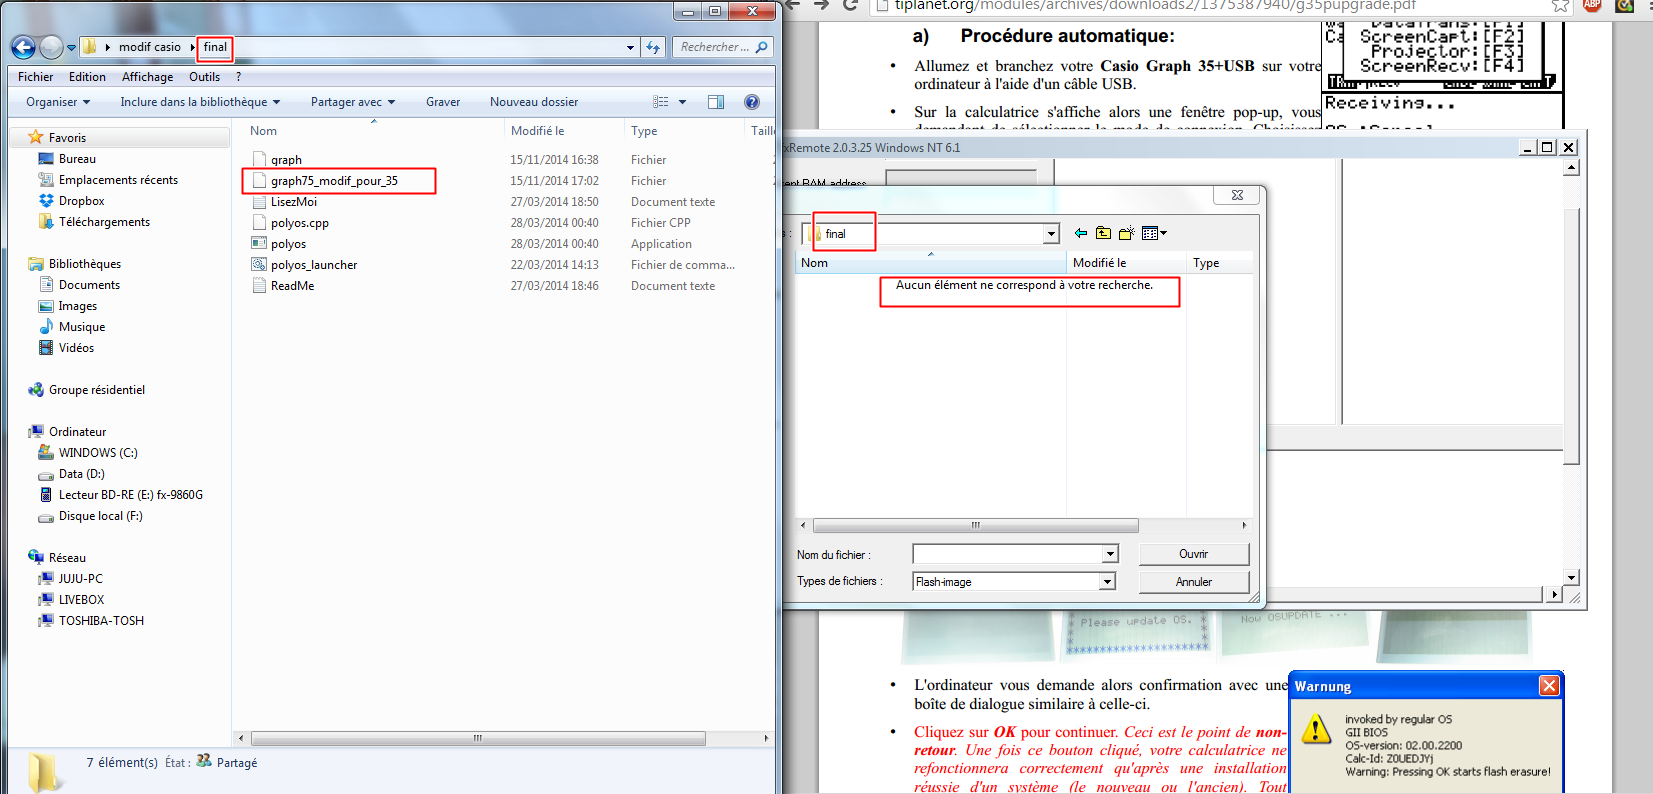The height and width of the screenshot is (794, 1653).
Task: Click the Vidéos film icon in Bibliothèques
Action: pyautogui.click(x=46, y=348)
